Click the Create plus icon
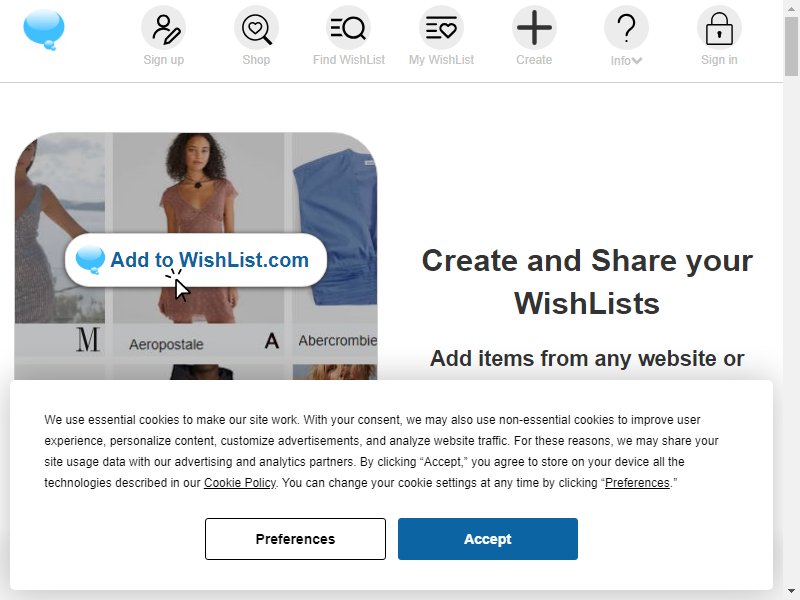Viewport: 800px width, 600px height. (534, 28)
